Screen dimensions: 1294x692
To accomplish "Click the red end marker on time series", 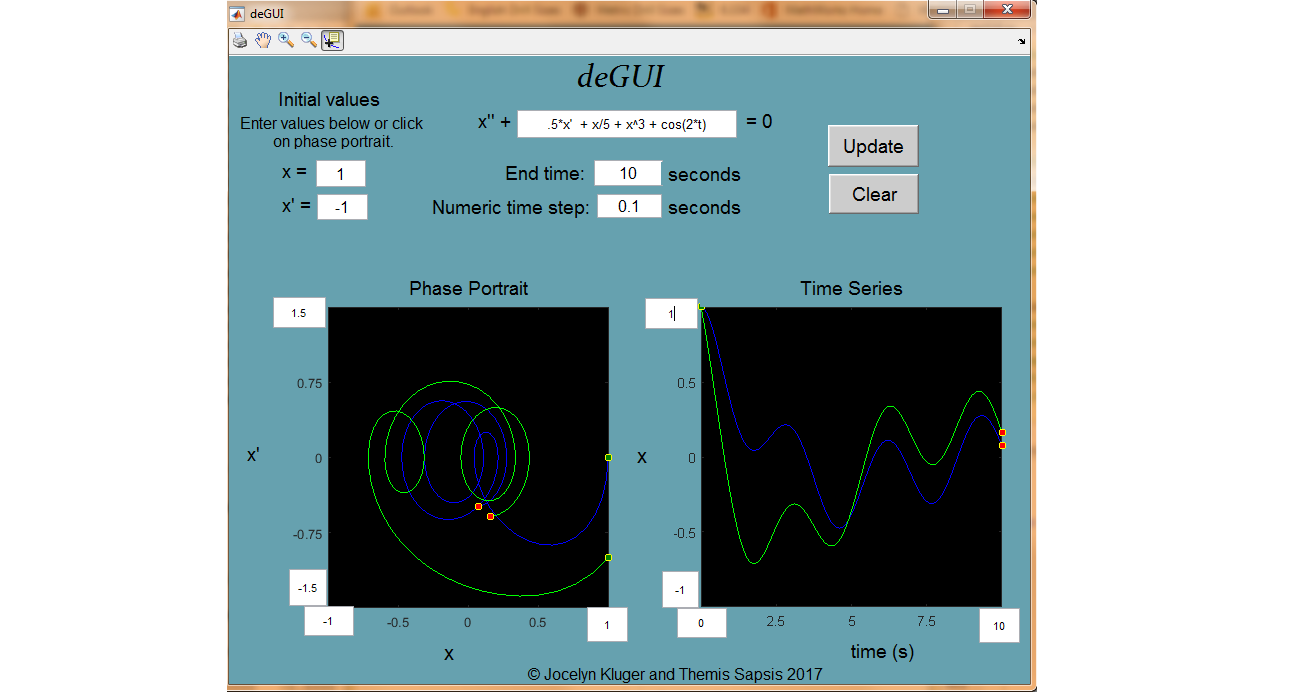I will [1002, 433].
